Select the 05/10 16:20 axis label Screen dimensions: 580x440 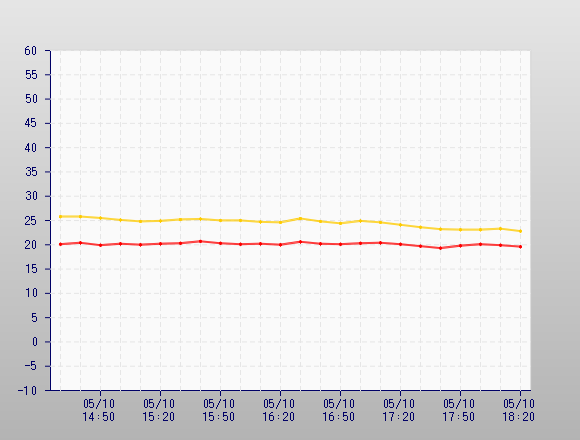click(279, 410)
